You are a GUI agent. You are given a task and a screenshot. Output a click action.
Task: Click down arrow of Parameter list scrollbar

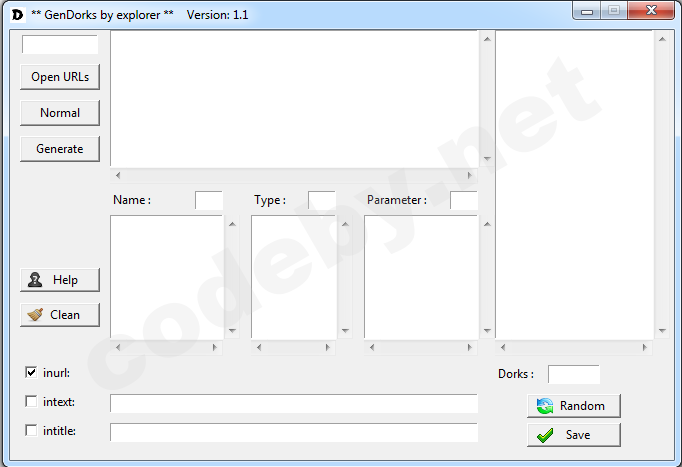click(487, 331)
